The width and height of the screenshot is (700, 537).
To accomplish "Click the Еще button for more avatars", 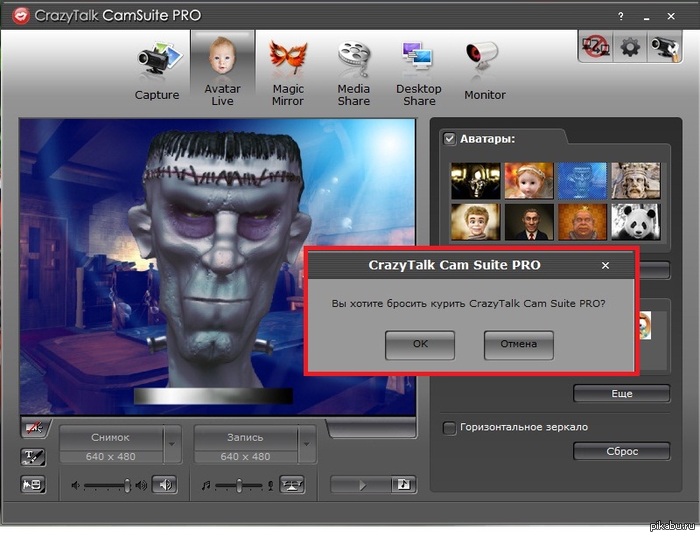I will (621, 393).
